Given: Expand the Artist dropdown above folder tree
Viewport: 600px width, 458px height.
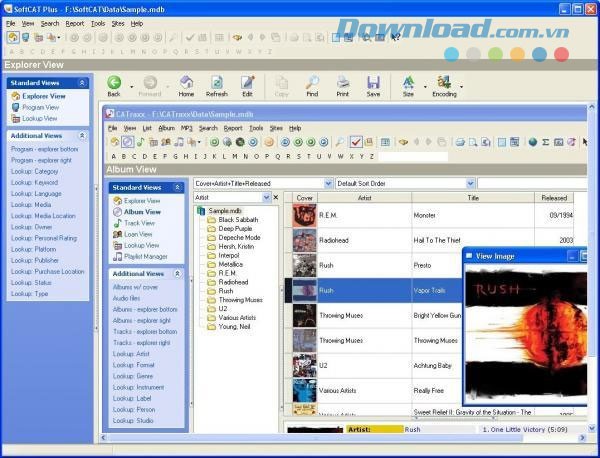Looking at the screenshot, I should 266,198.
